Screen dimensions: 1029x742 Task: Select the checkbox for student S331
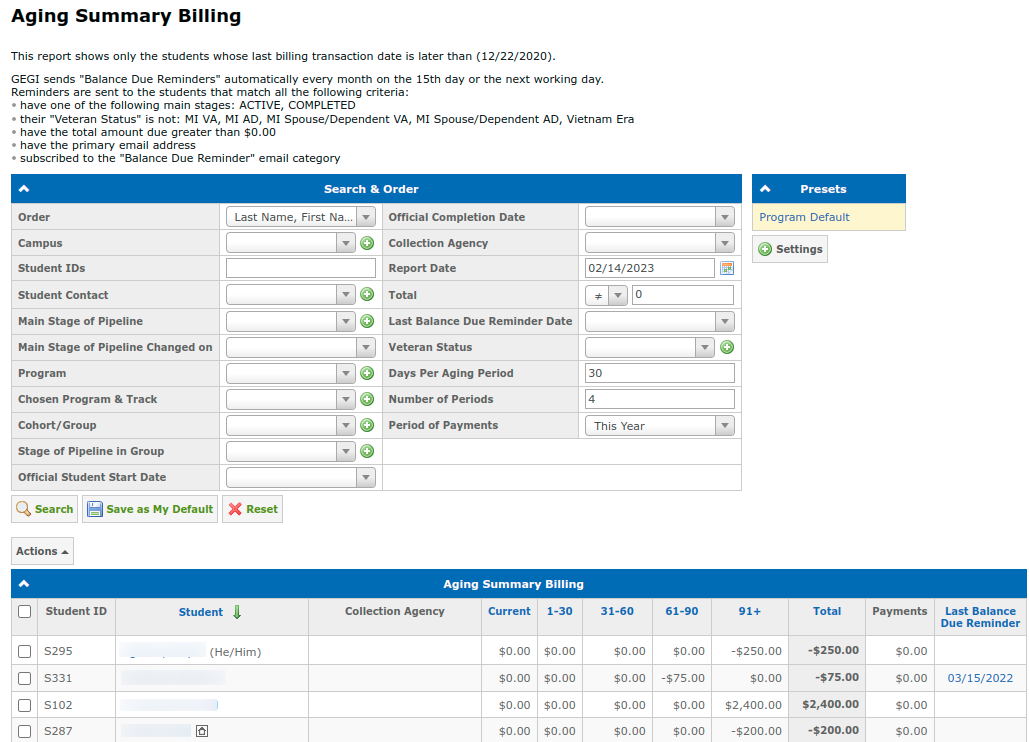pos(24,678)
